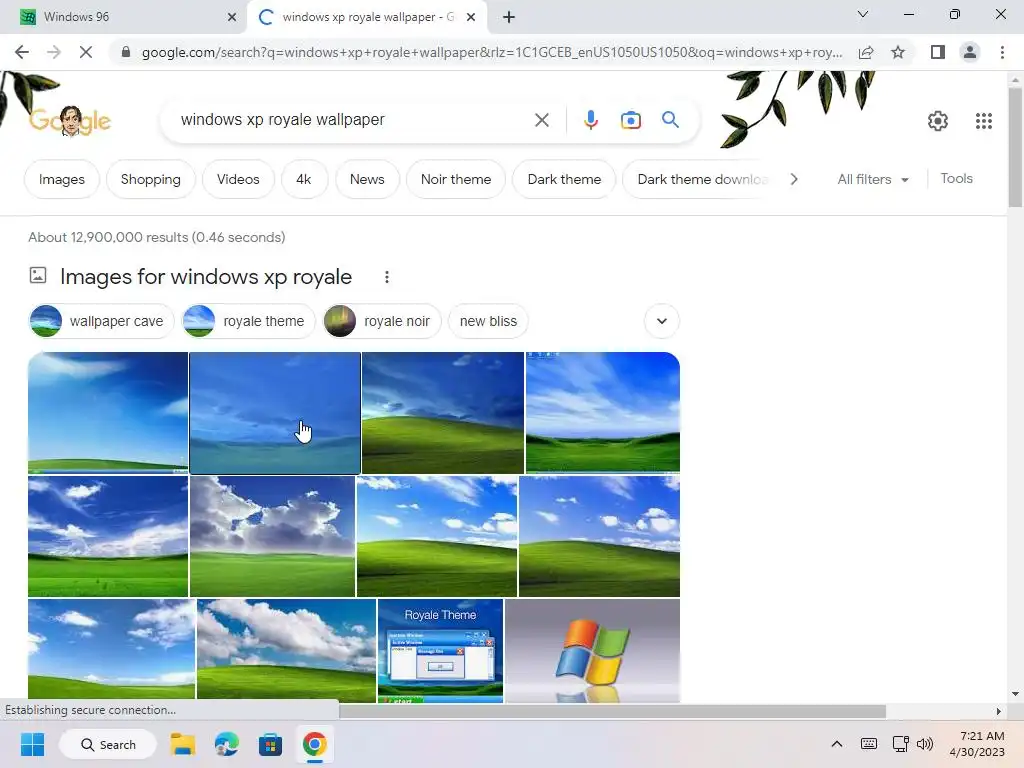Open the Chrome profile icon
This screenshot has height=768, width=1024.
[x=970, y=52]
